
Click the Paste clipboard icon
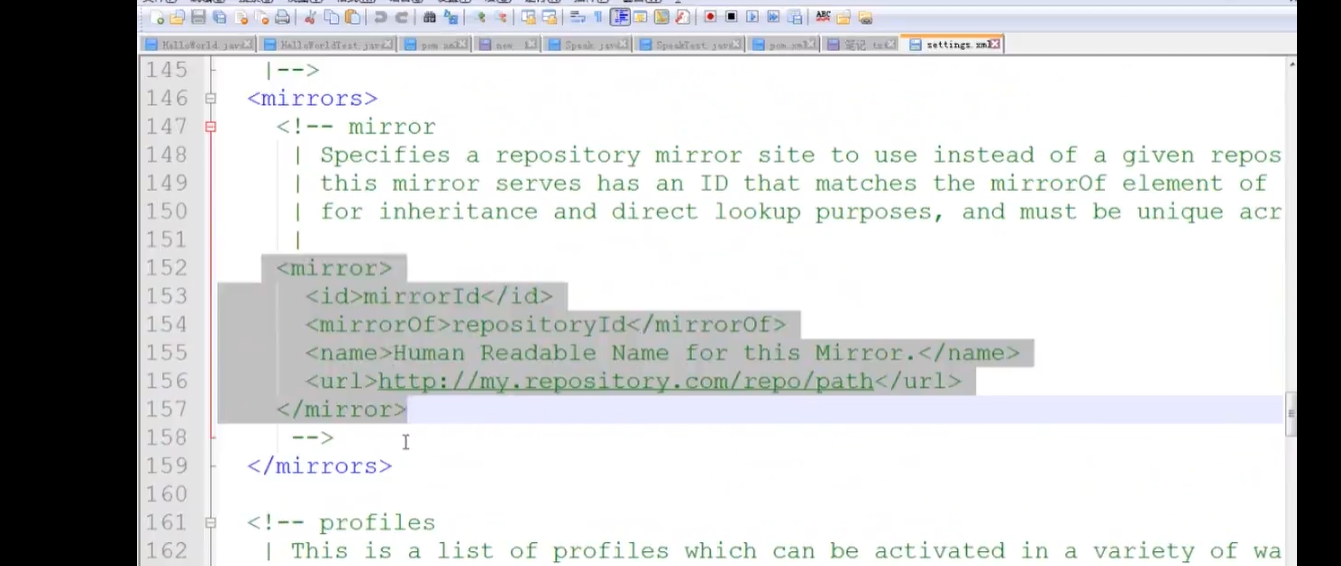click(x=352, y=18)
